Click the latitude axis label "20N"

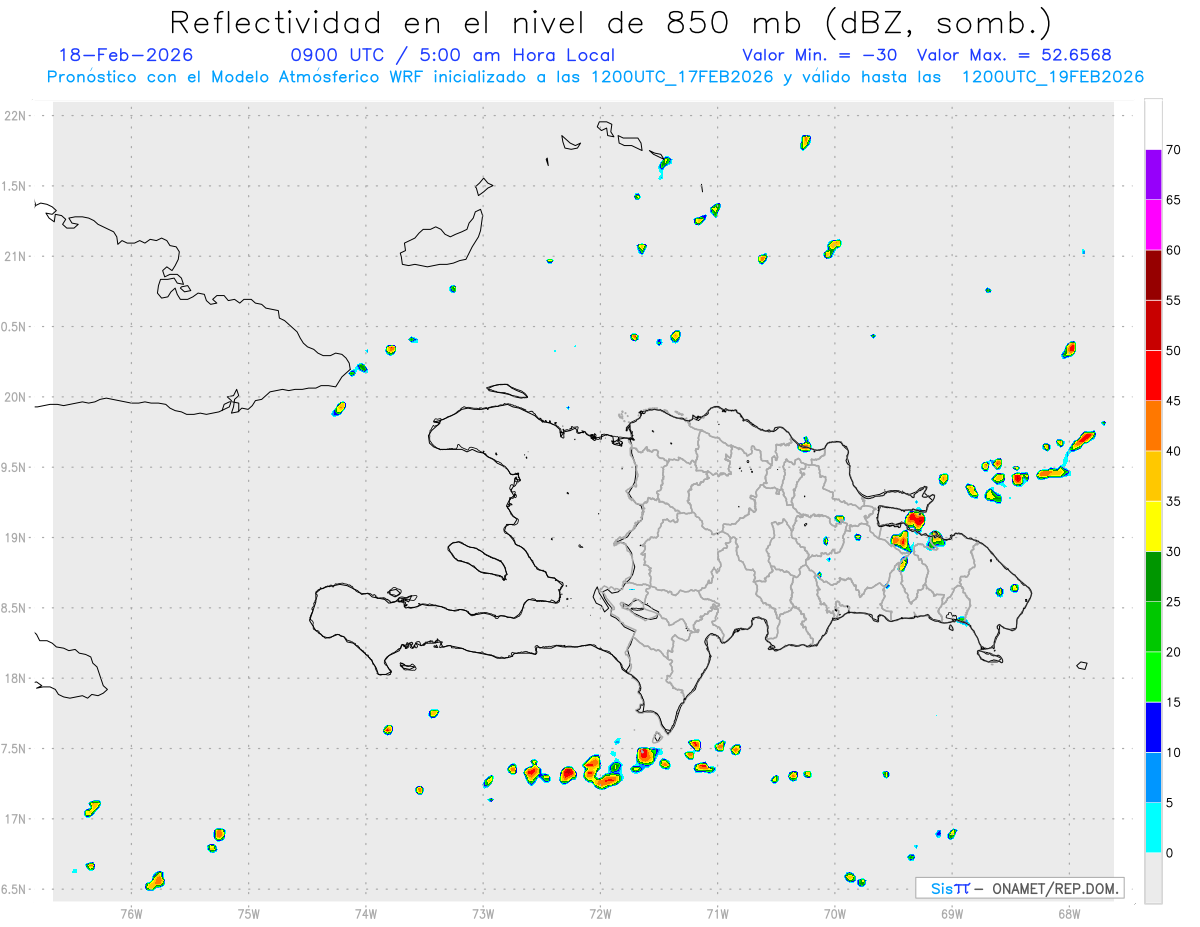16,397
